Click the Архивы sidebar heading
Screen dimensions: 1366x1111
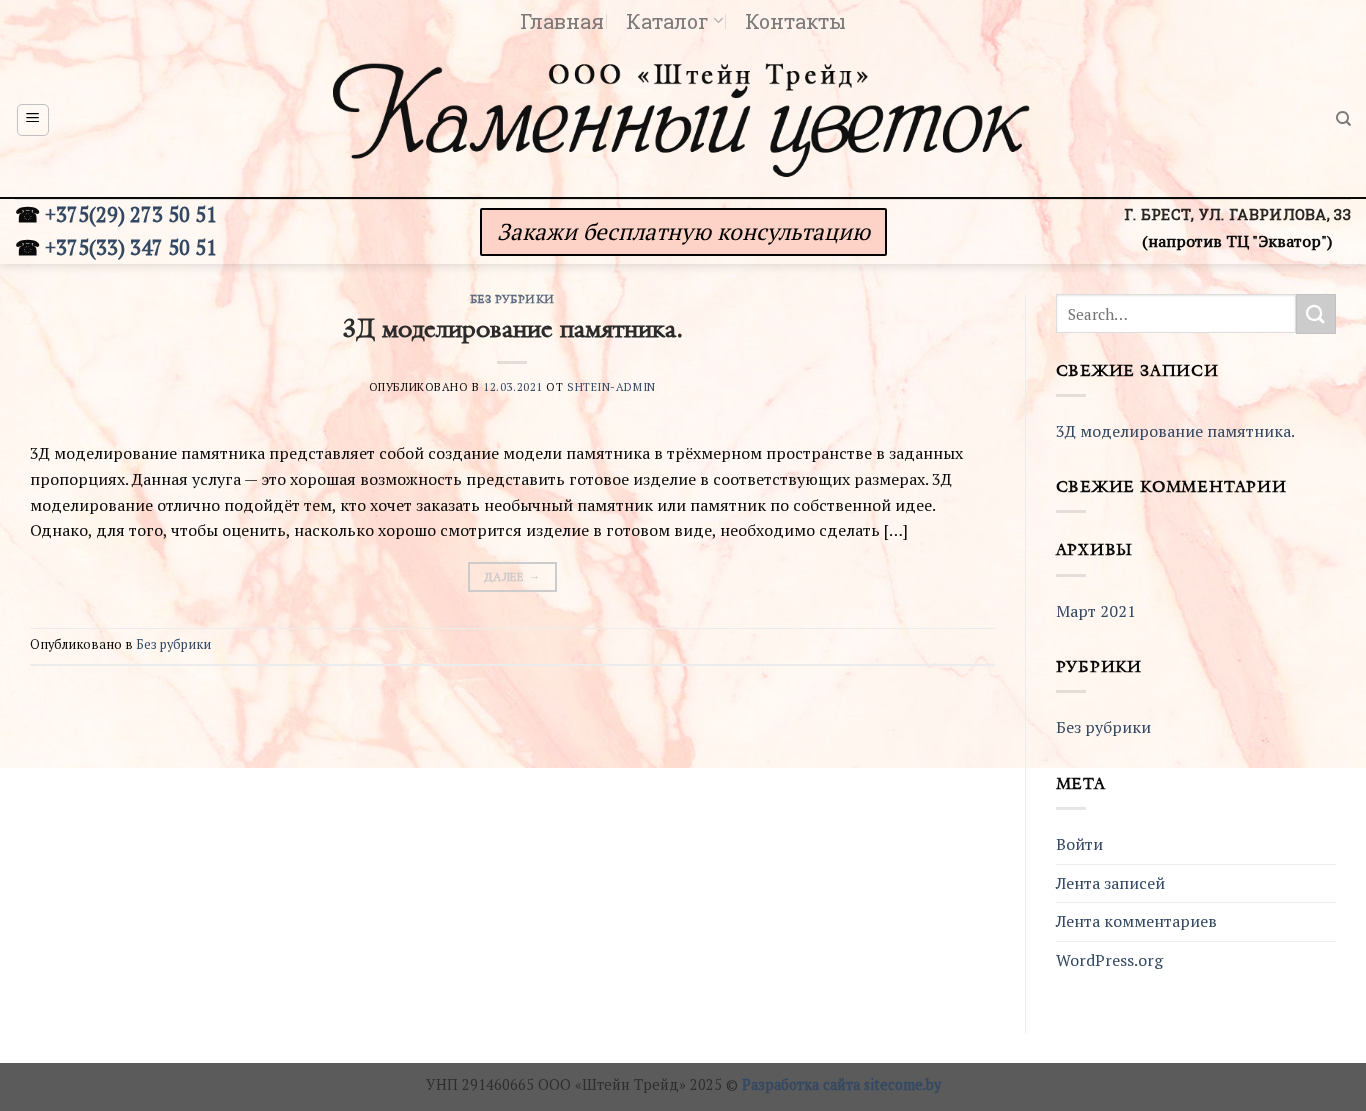(1094, 550)
